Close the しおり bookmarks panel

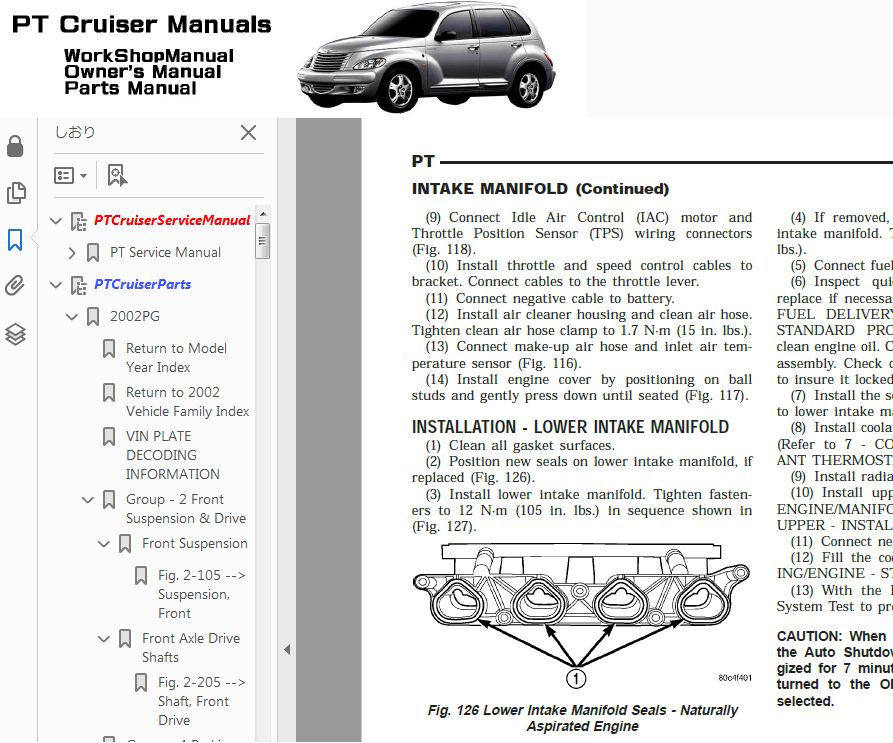click(x=248, y=133)
